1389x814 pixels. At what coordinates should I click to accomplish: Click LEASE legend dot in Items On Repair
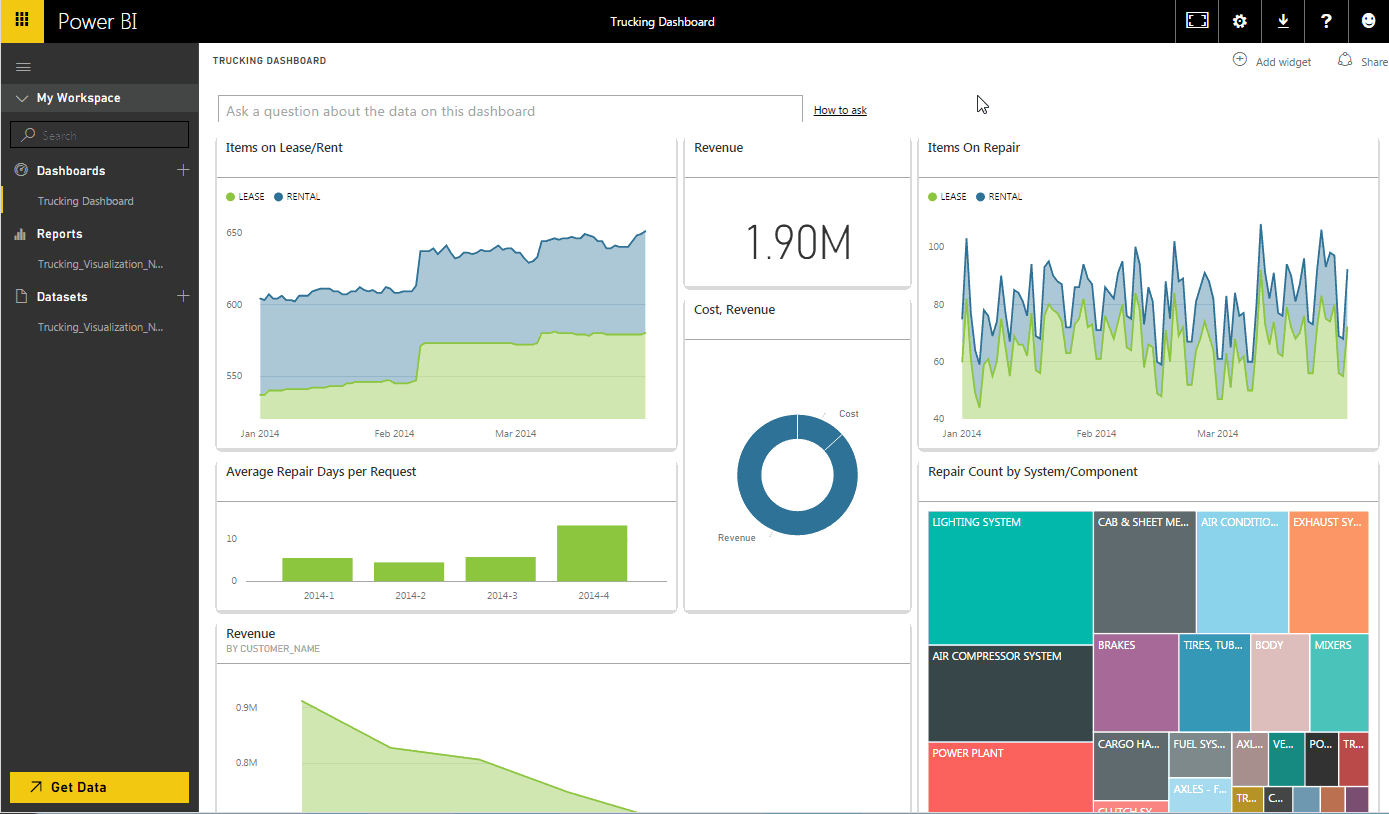[x=932, y=197]
